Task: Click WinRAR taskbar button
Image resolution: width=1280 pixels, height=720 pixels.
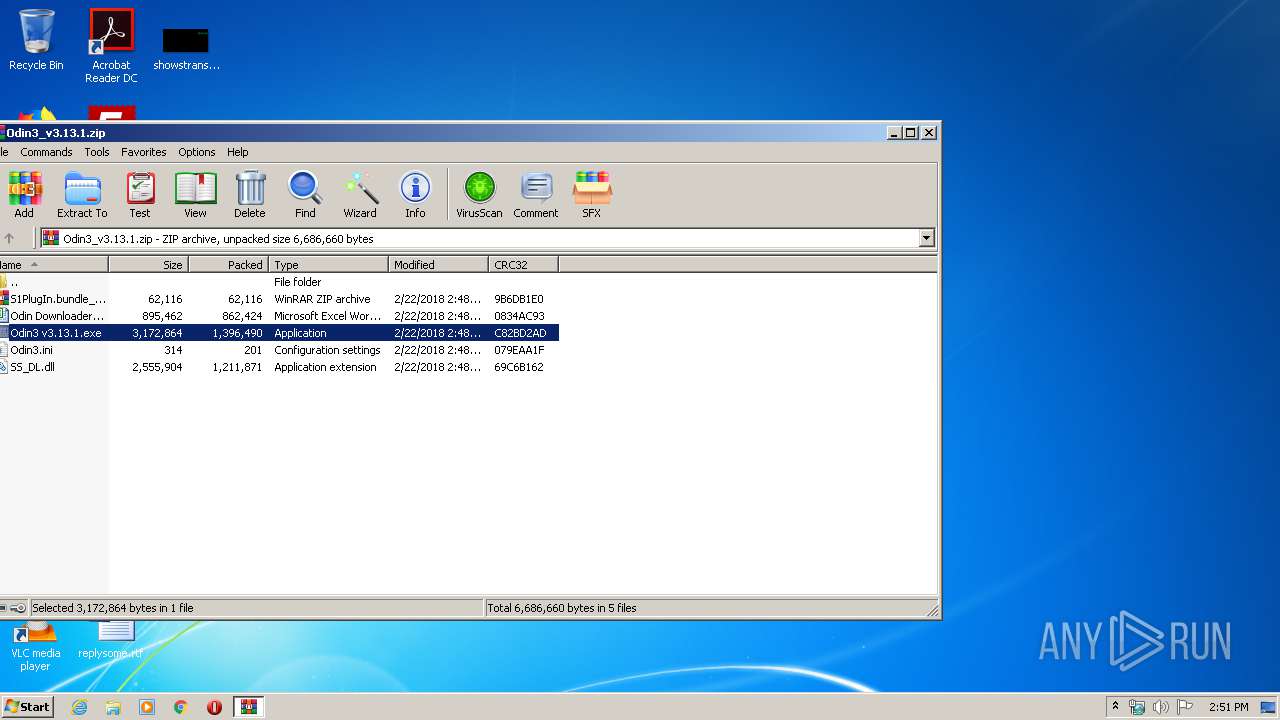Action: tap(248, 707)
